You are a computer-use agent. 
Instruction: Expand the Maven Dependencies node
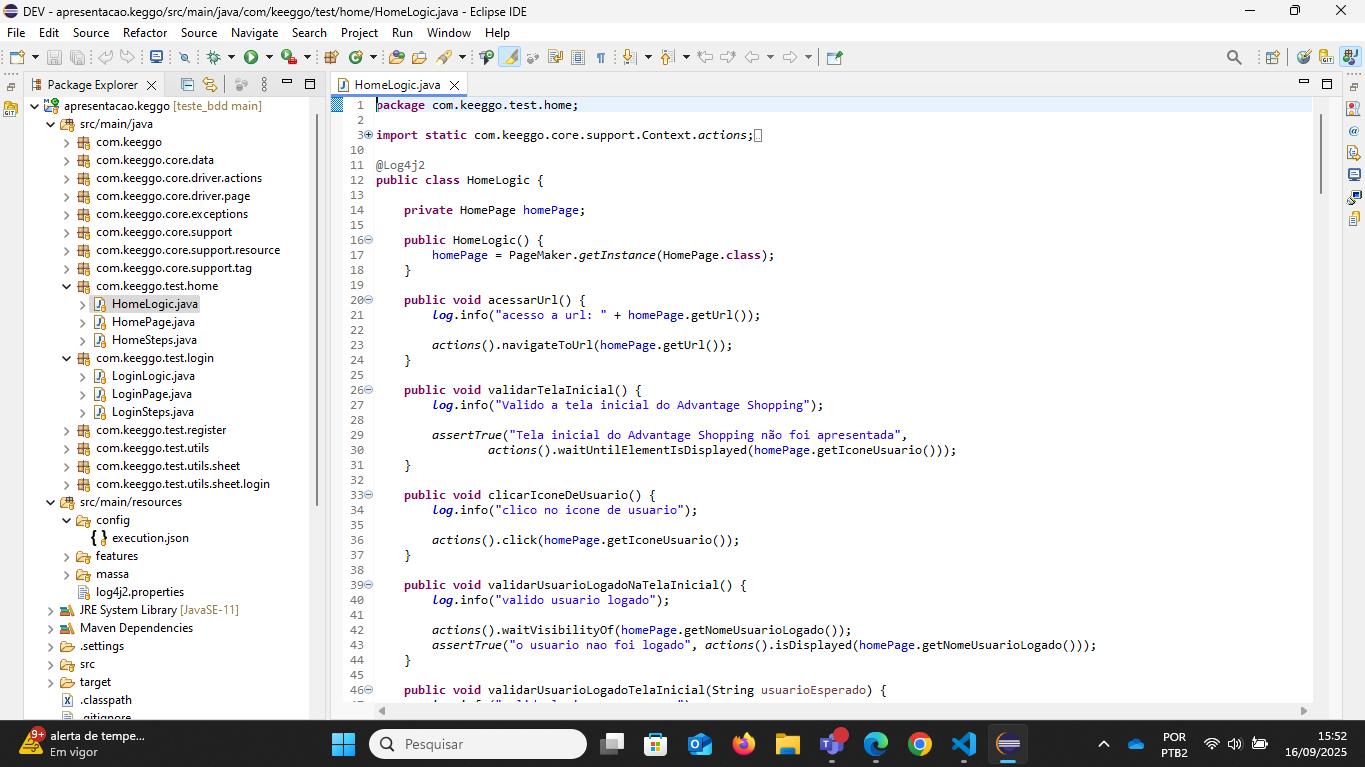click(51, 628)
